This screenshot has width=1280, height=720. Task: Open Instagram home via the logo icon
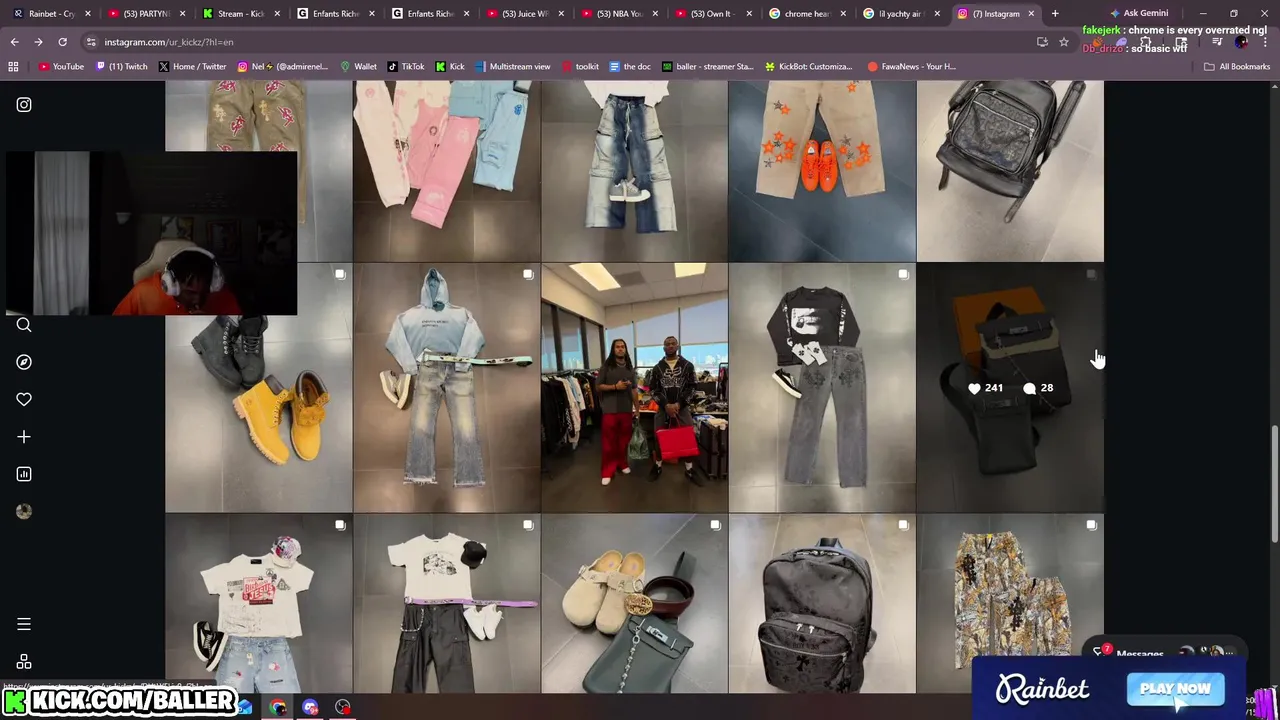pos(24,104)
